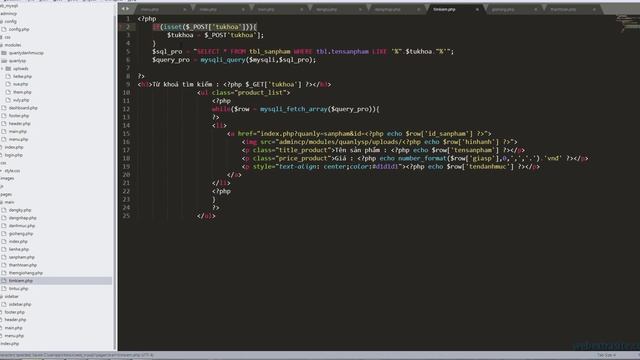
Task: Click "title_product" on line 17
Action: coord(305,150)
